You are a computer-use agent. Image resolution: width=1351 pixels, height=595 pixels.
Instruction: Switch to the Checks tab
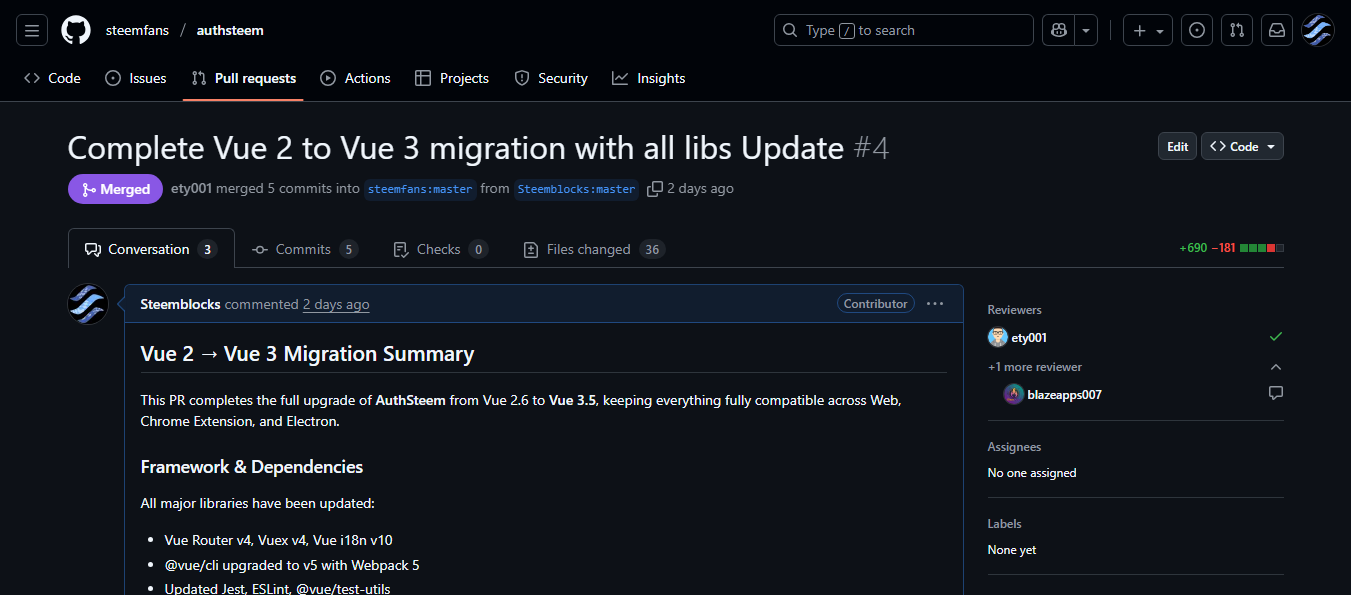click(440, 249)
